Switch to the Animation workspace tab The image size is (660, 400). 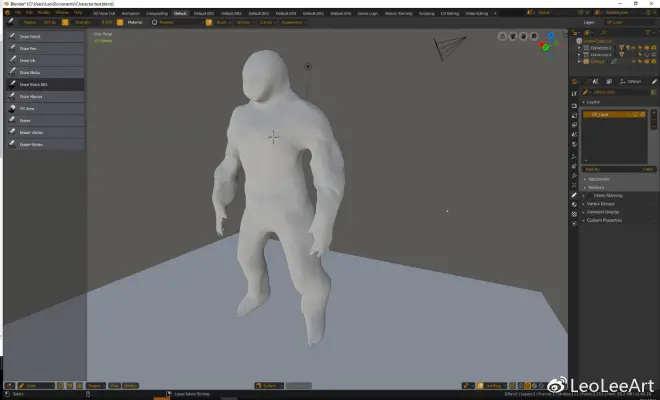coord(130,13)
